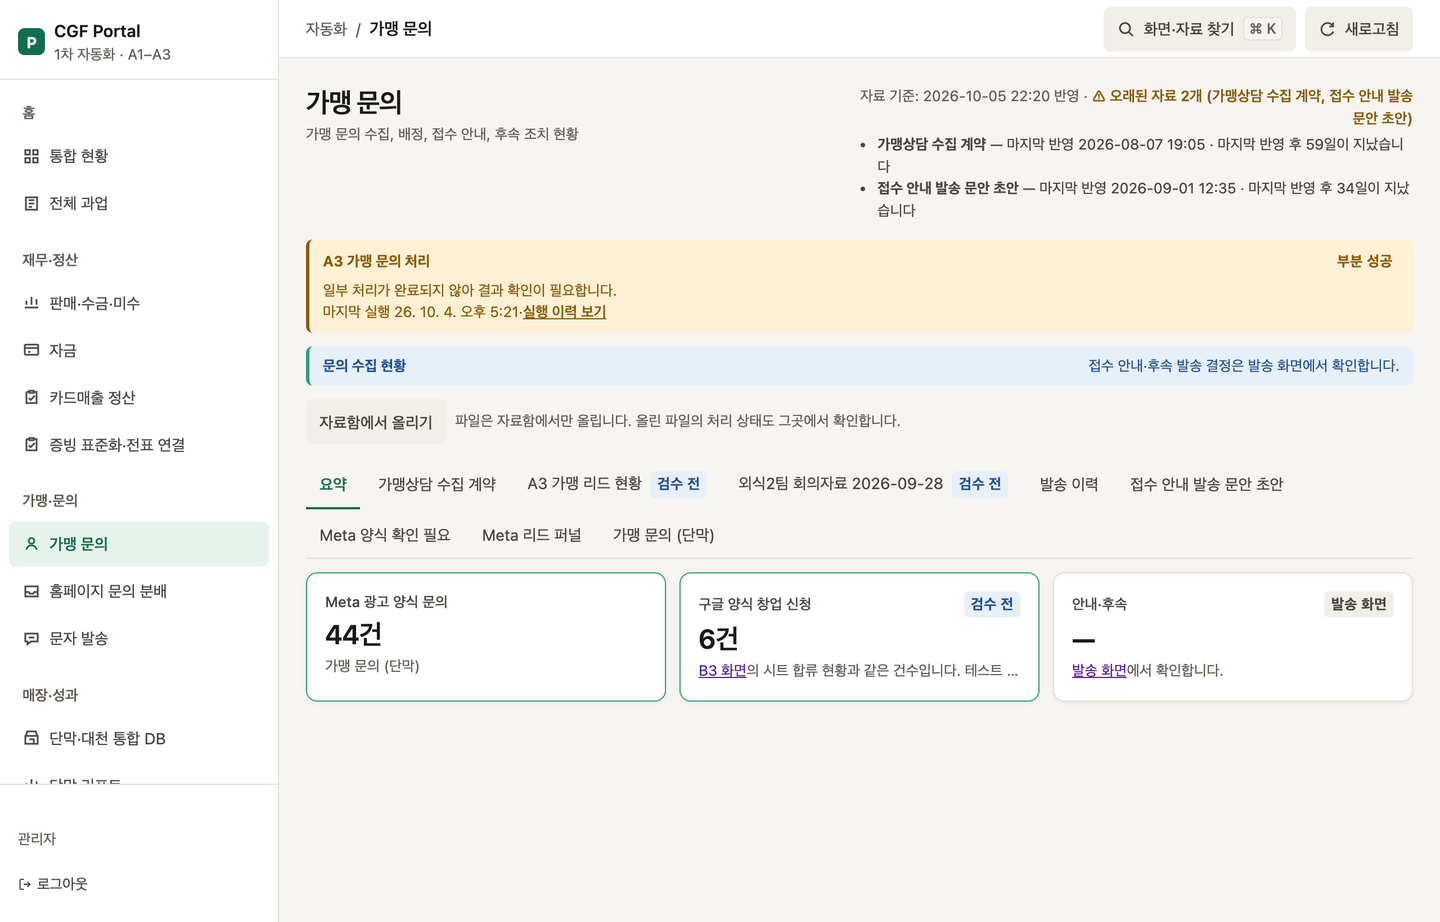This screenshot has width=1440, height=922.
Task: Open 접수 안내 발송 문안 초안 tab
Action: 1207,484
